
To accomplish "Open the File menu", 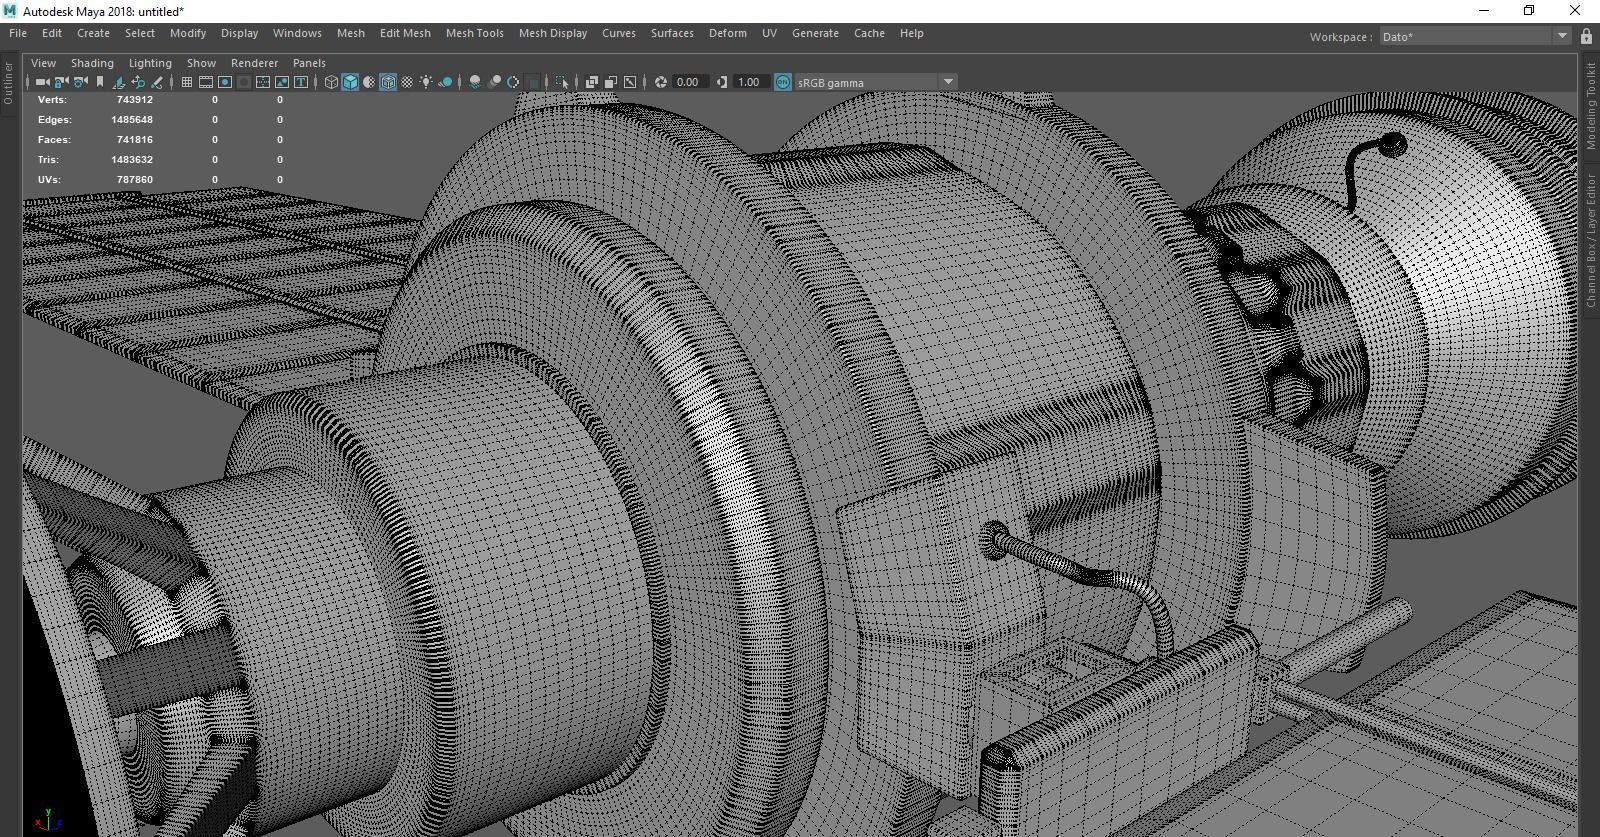I will (18, 33).
